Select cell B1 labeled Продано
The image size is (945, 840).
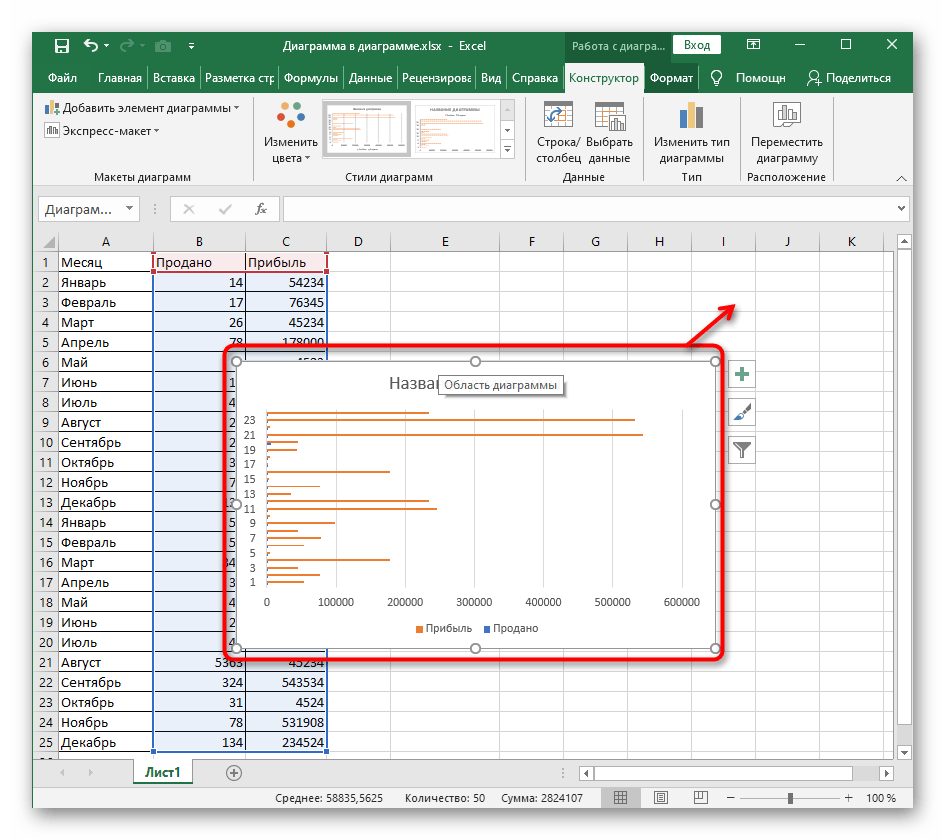199,262
